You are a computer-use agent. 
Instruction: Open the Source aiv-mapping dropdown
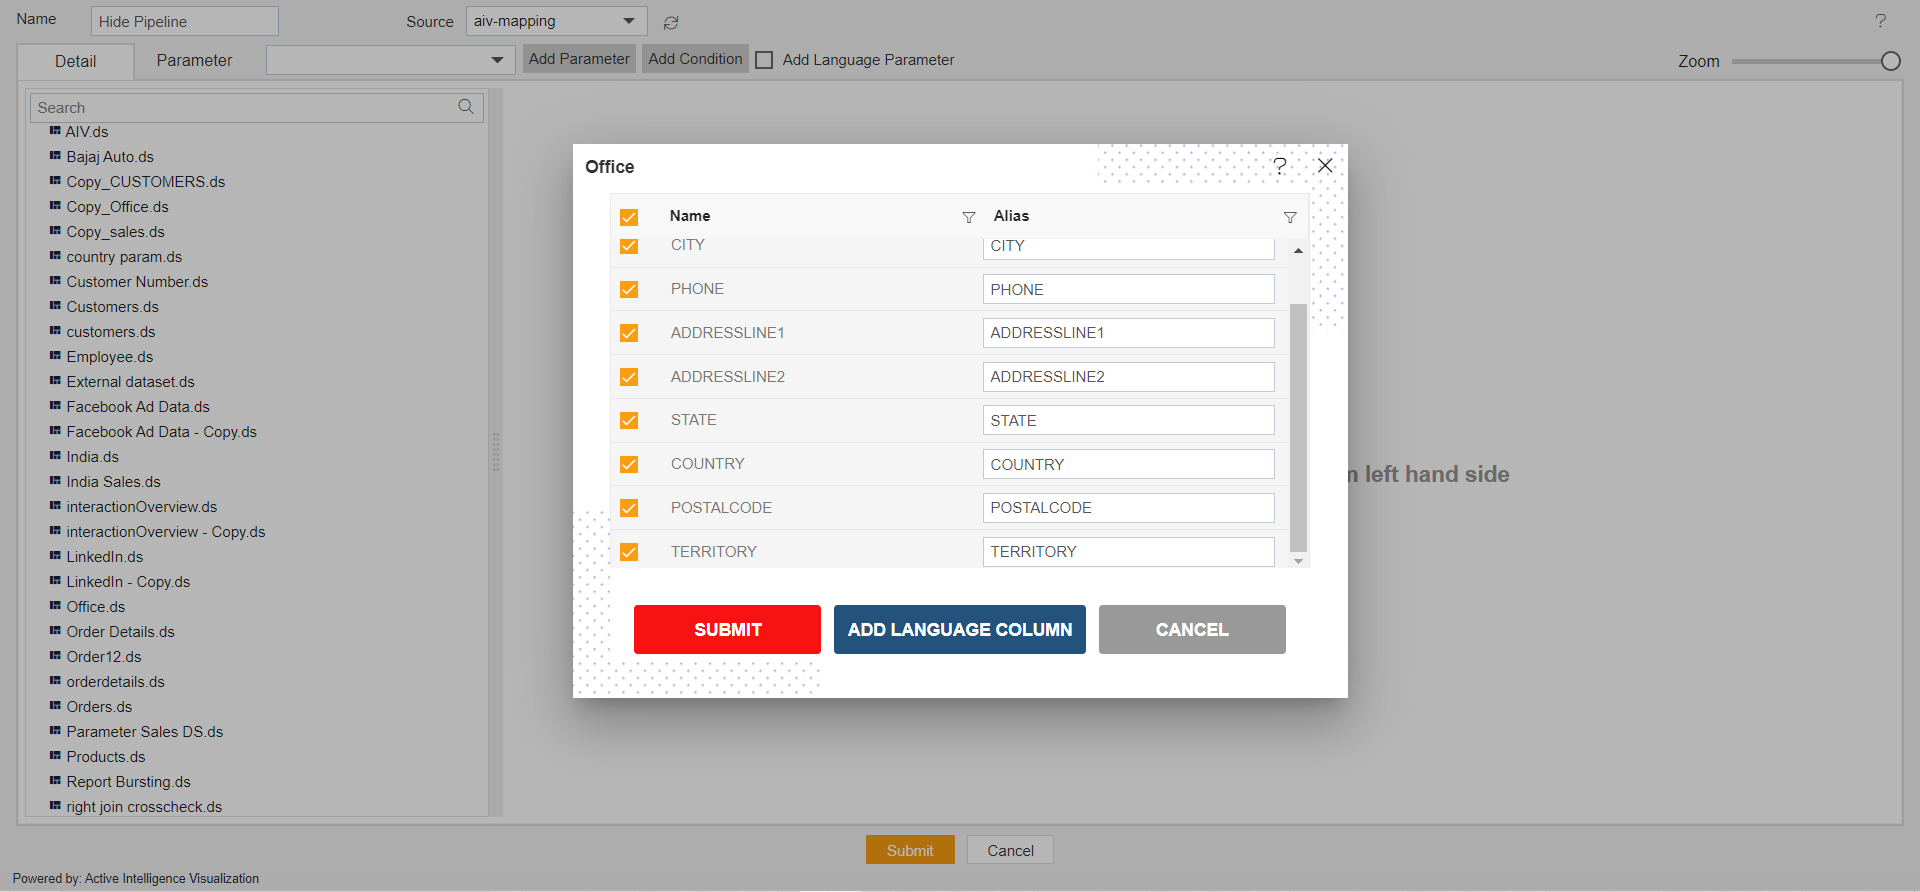(x=556, y=21)
